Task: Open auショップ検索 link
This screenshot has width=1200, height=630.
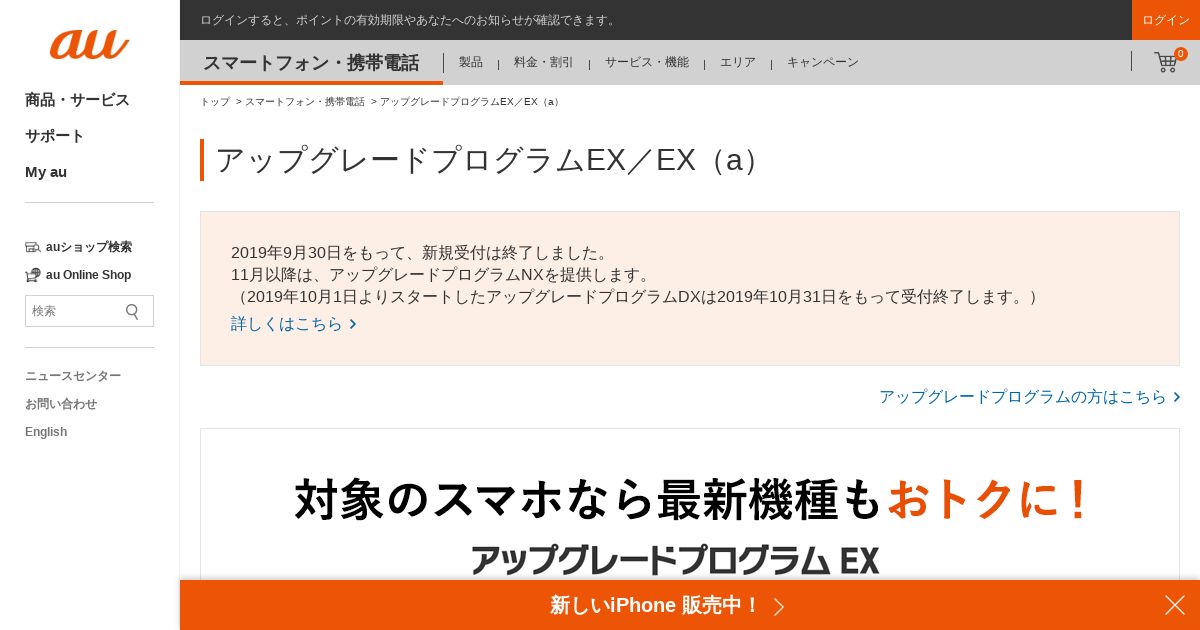Action: [x=78, y=247]
